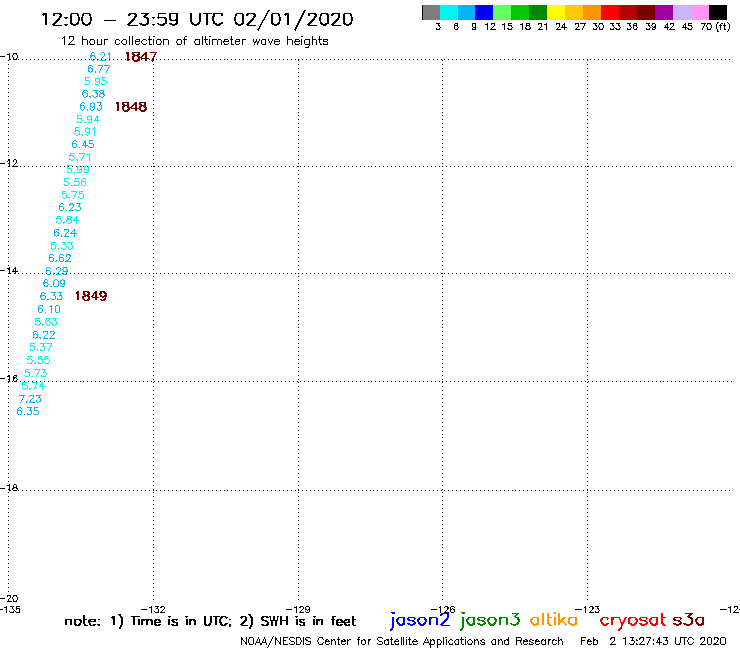Click the -20 latitude axis label

click(x=9, y=599)
